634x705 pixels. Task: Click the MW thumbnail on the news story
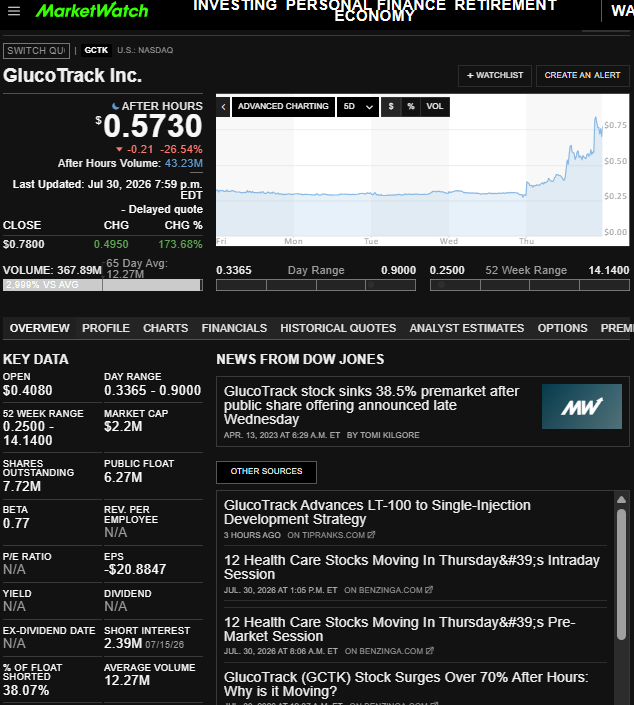pos(582,406)
